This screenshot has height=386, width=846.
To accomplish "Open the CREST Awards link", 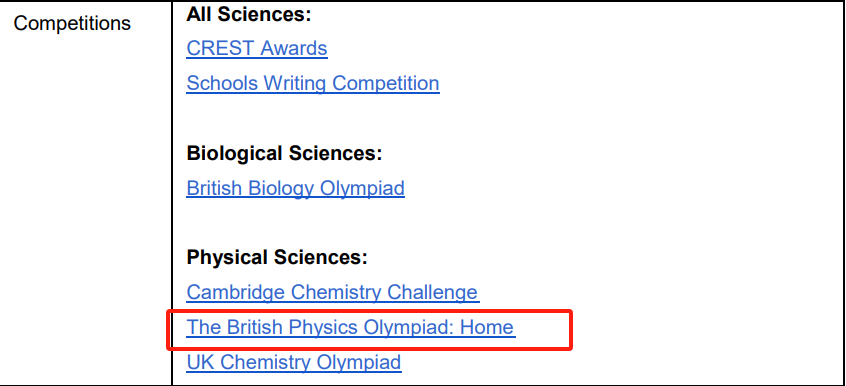I will (257, 49).
